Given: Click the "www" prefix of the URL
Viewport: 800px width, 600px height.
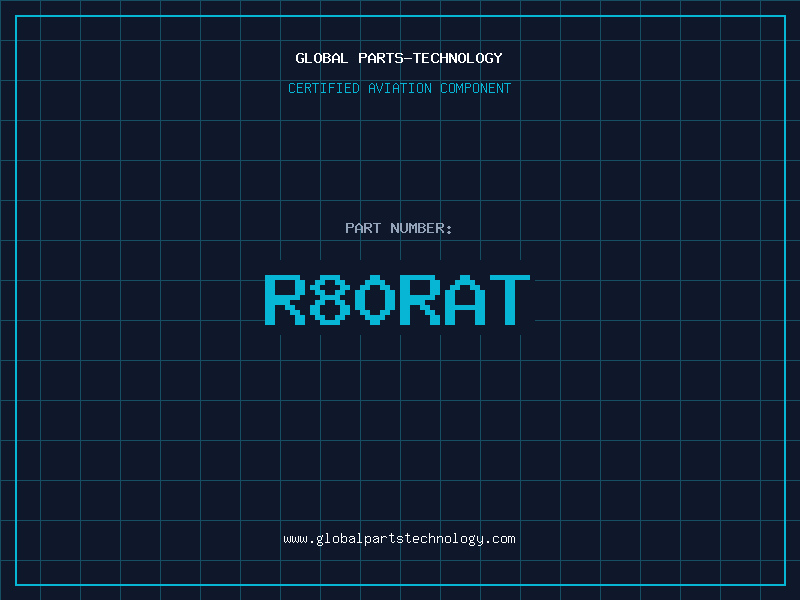Looking at the screenshot, I should (x=295, y=539).
